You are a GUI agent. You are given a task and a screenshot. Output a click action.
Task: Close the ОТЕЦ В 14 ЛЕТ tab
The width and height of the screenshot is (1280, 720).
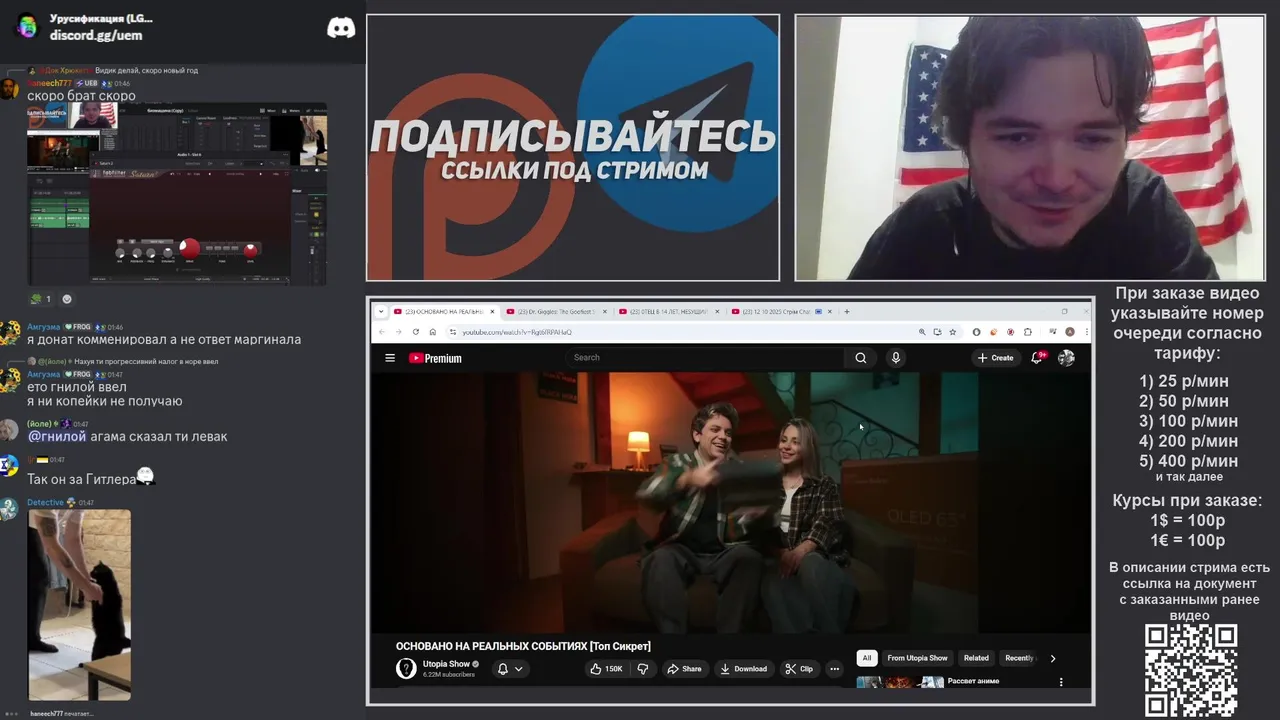pyautogui.click(x=717, y=311)
